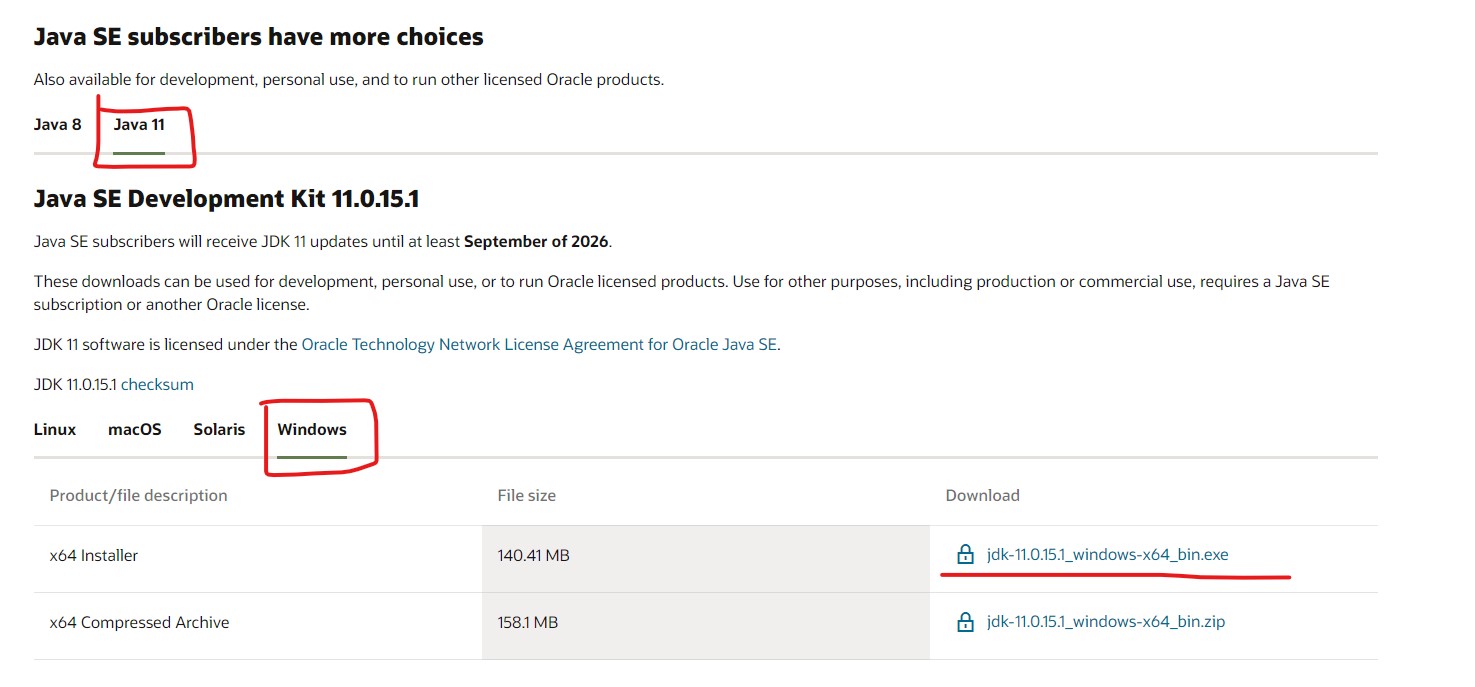Switch to the Java 8 tab

coord(58,125)
